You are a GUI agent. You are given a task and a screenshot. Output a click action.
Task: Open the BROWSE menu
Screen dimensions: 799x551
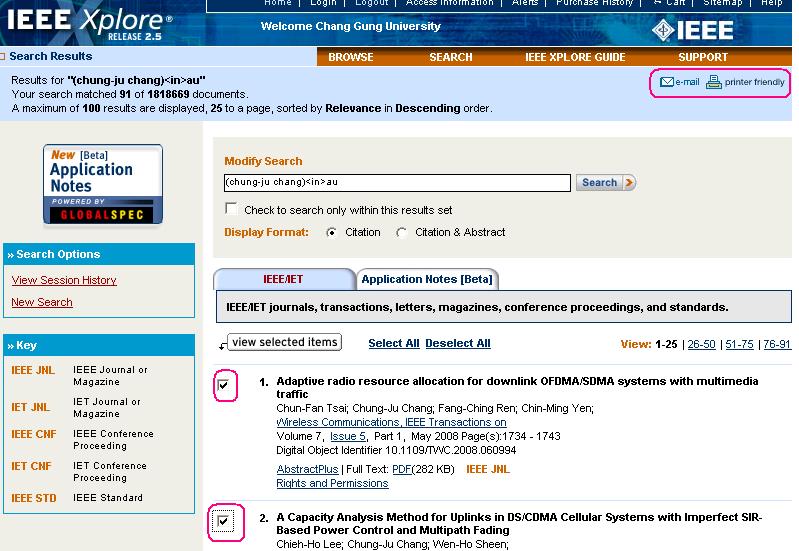(351, 57)
